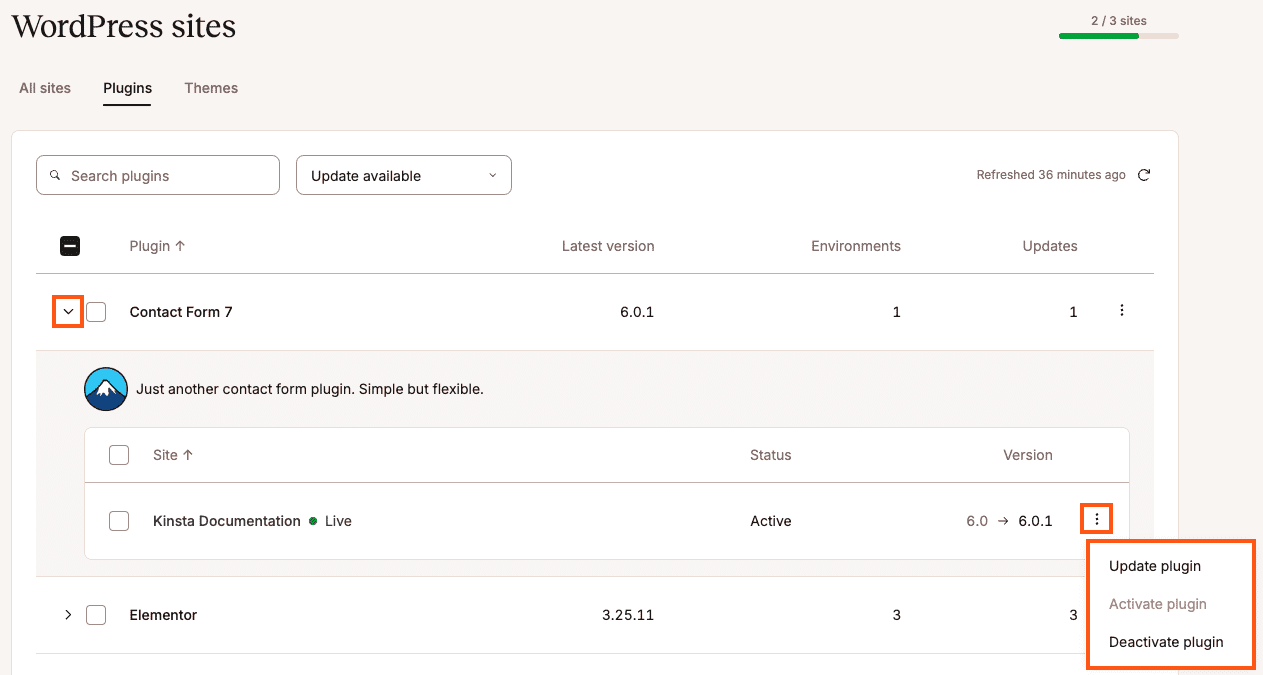Select the Elementor plugin checkbox

pos(96,615)
